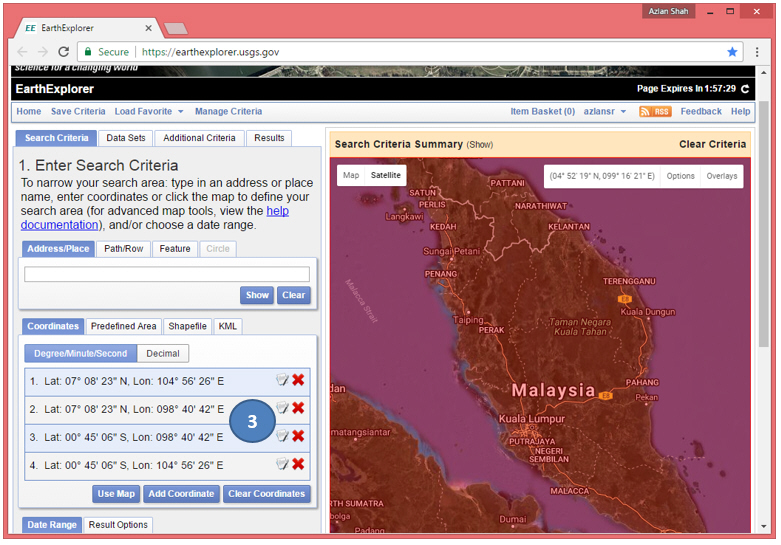This screenshot has width=781, height=545.
Task: Delete coordinate 4 using red X
Action: (x=298, y=464)
